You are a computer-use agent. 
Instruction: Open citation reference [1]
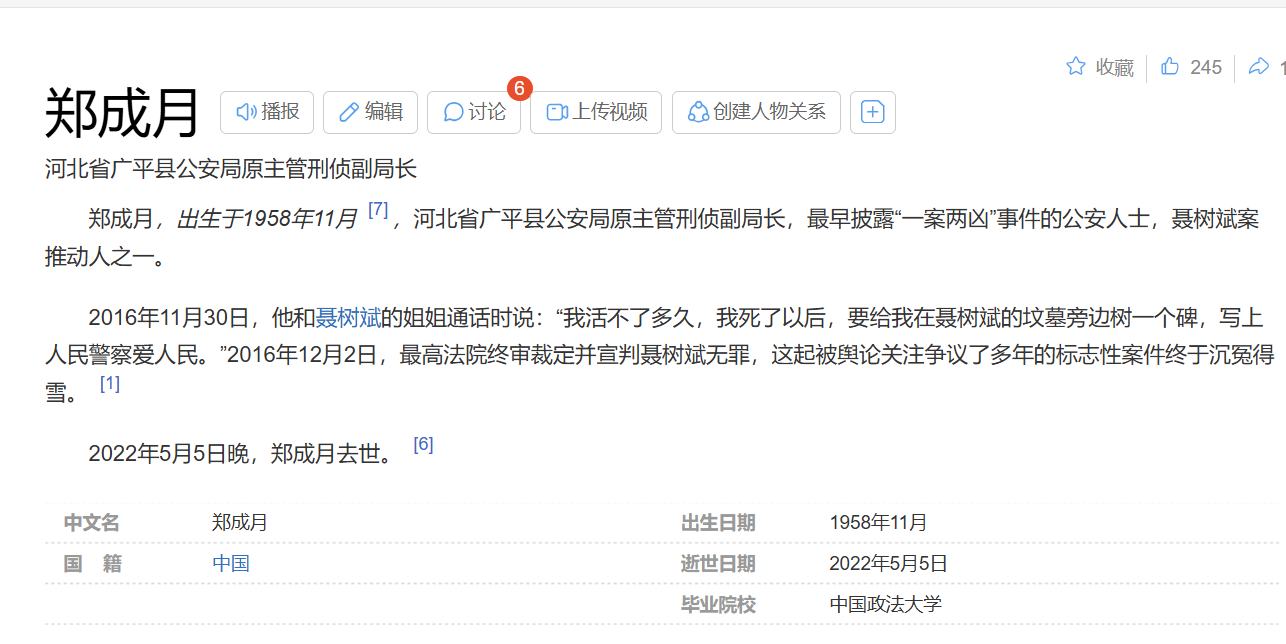(x=110, y=383)
